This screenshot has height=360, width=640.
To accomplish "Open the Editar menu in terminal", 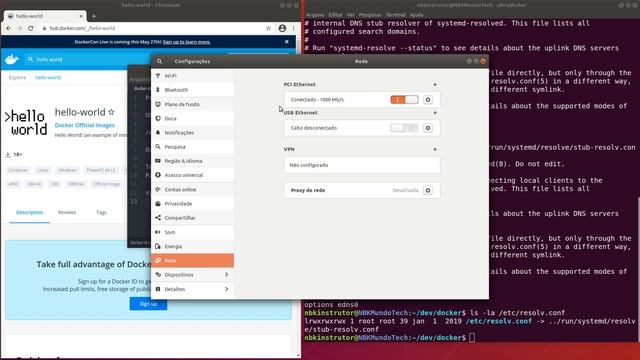I will tap(335, 15).
